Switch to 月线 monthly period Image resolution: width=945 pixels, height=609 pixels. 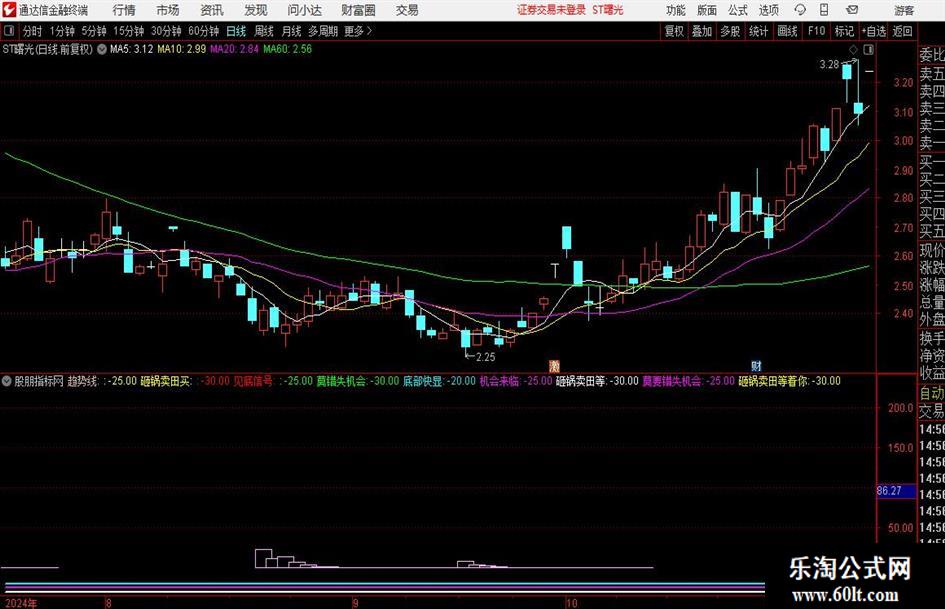click(x=291, y=31)
